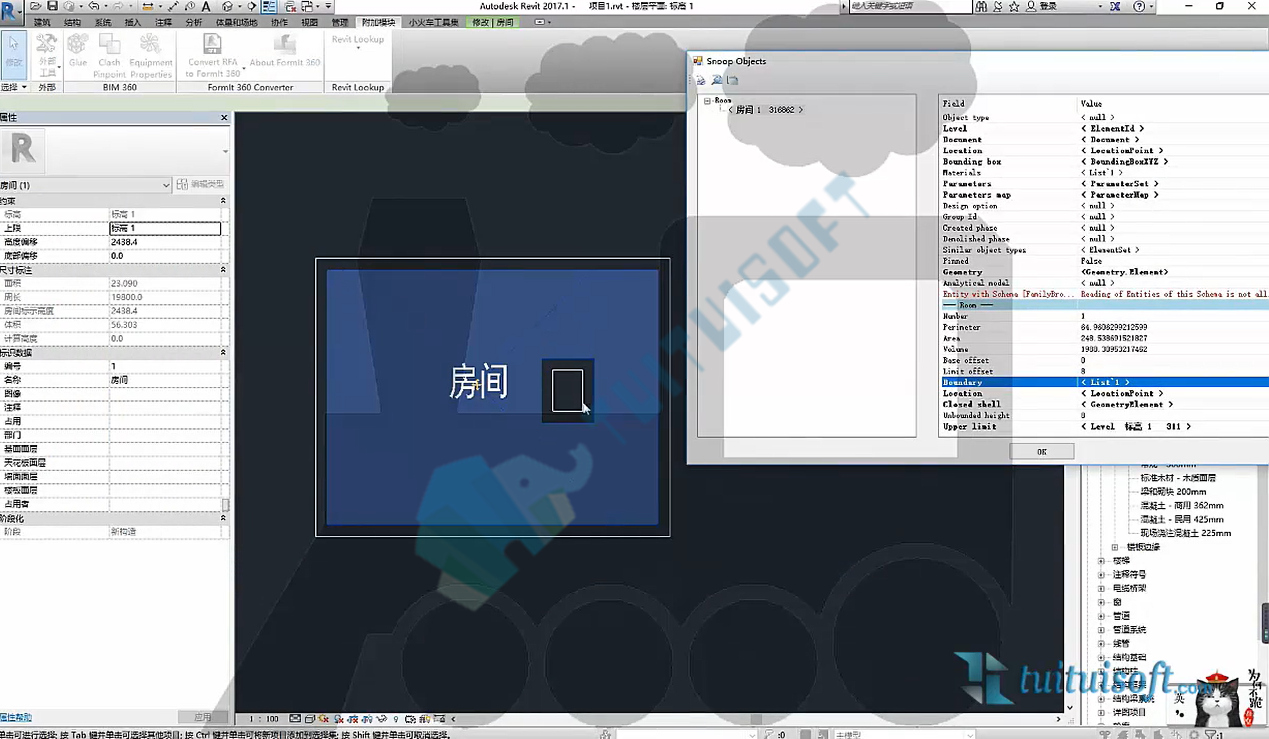Click the Convert RFA to FormIt 360 icon
This screenshot has height=739, width=1269.
(213, 55)
